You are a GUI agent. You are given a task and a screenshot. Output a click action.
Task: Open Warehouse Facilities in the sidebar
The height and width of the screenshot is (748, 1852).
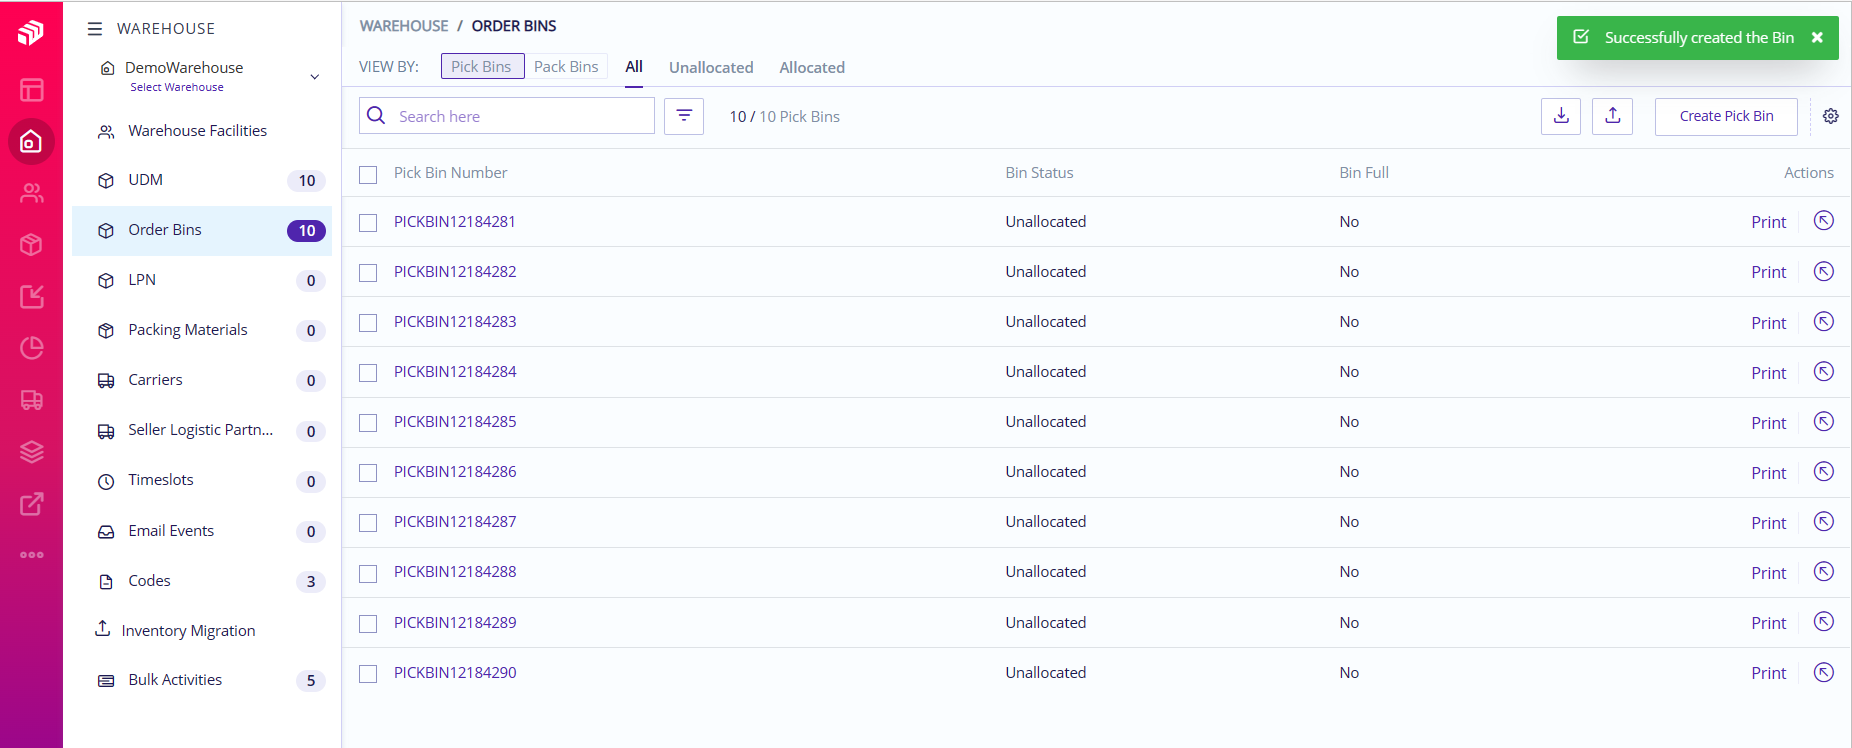pyautogui.click(x=197, y=131)
